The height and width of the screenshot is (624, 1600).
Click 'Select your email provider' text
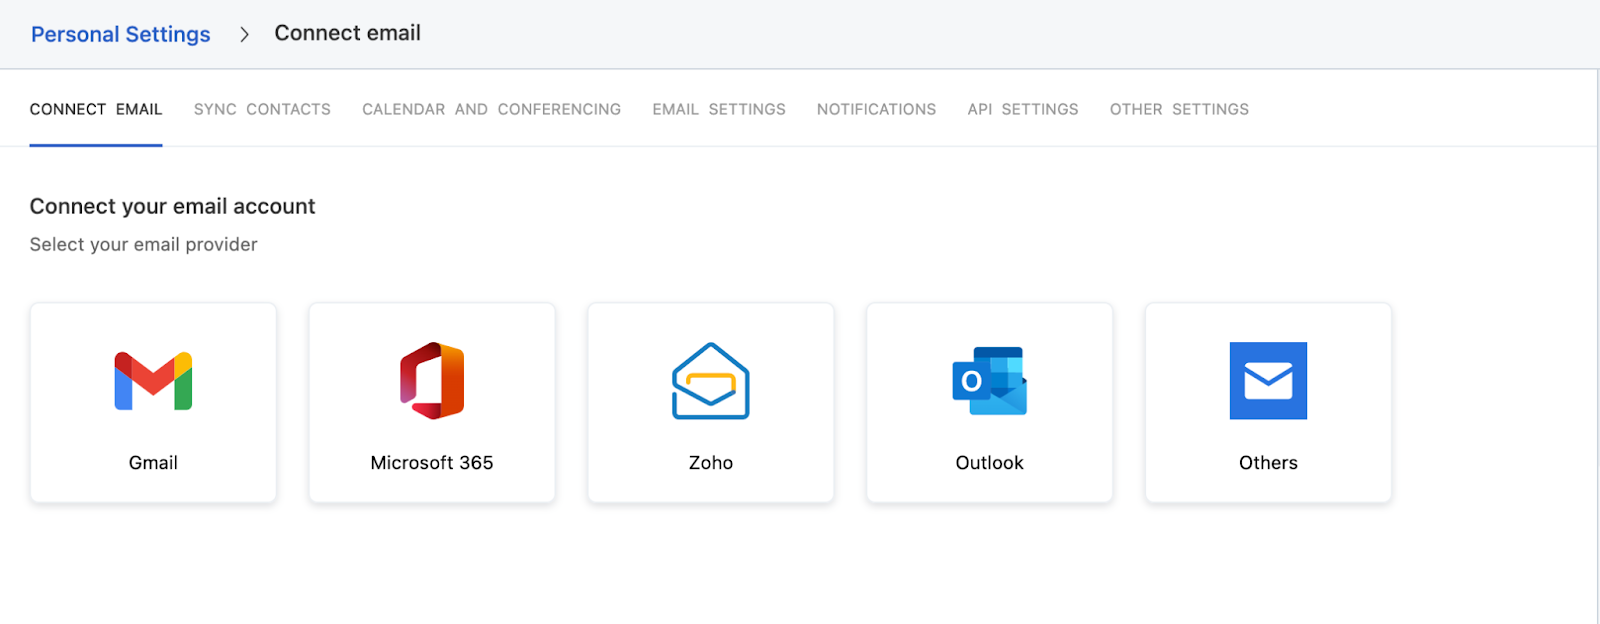143,245
